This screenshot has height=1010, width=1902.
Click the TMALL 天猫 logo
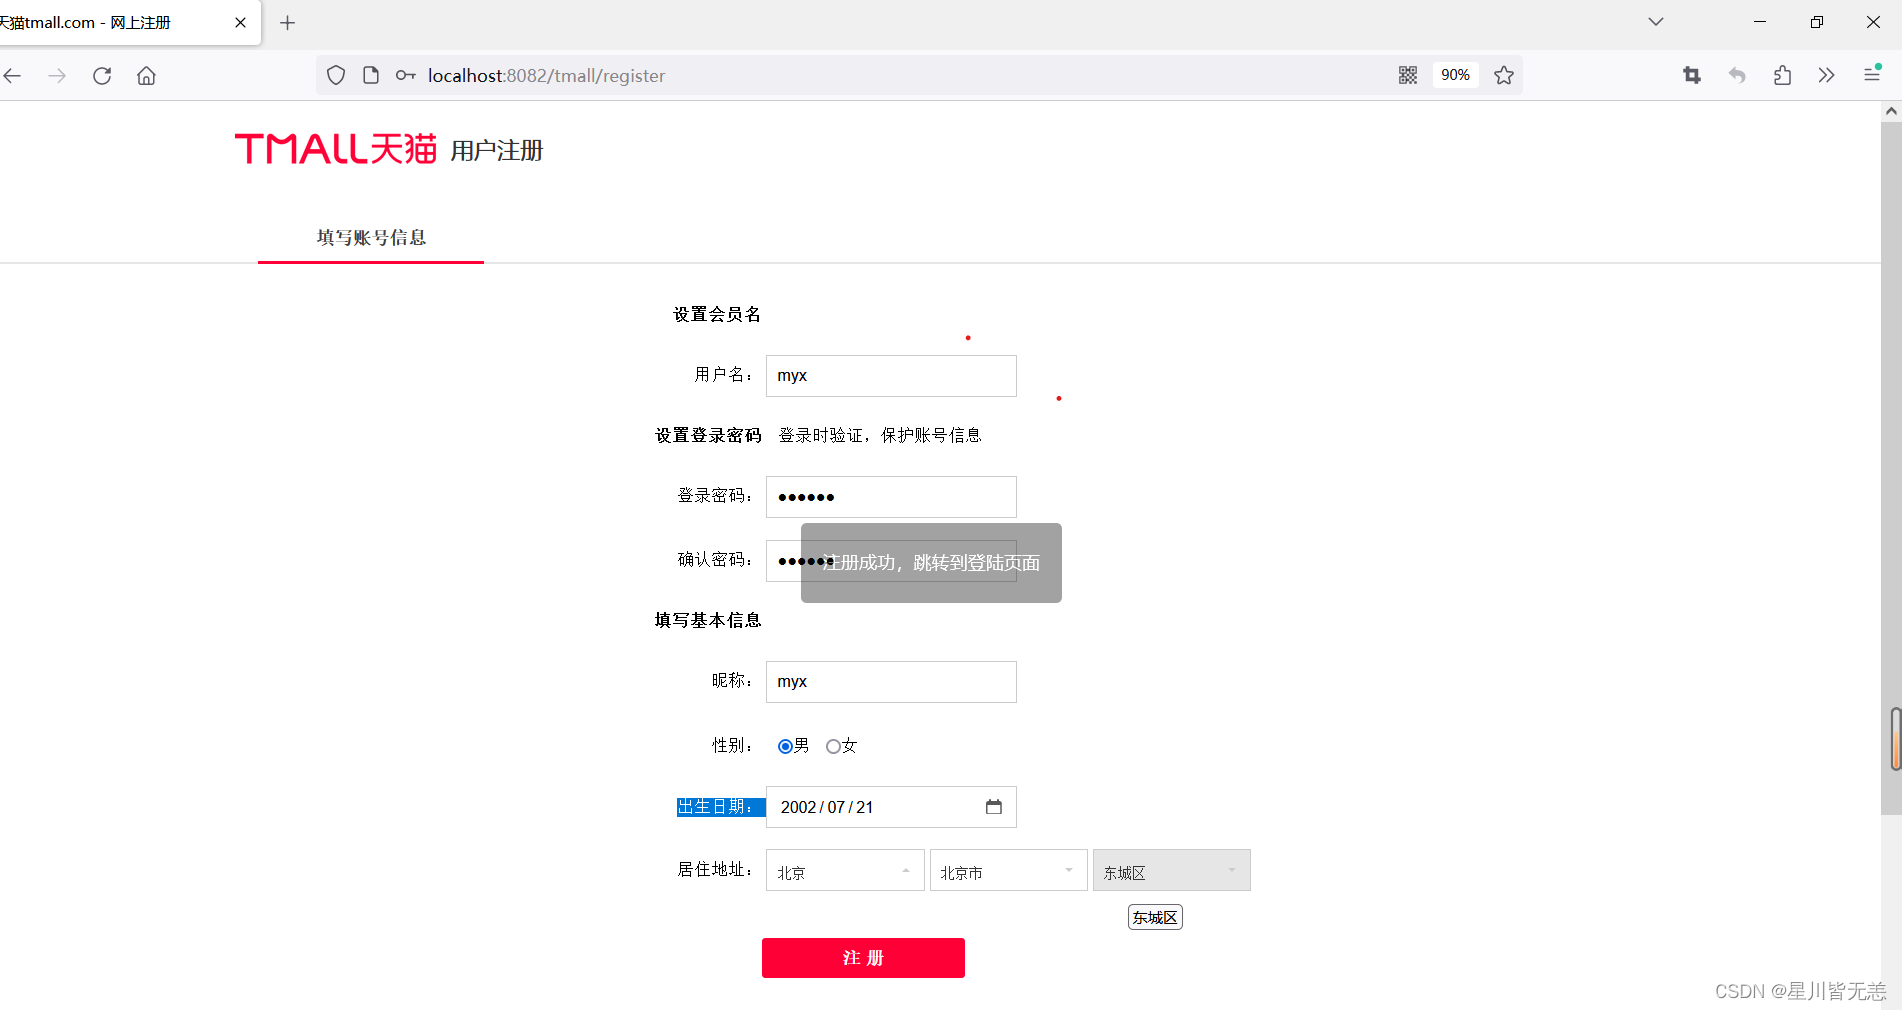point(336,149)
